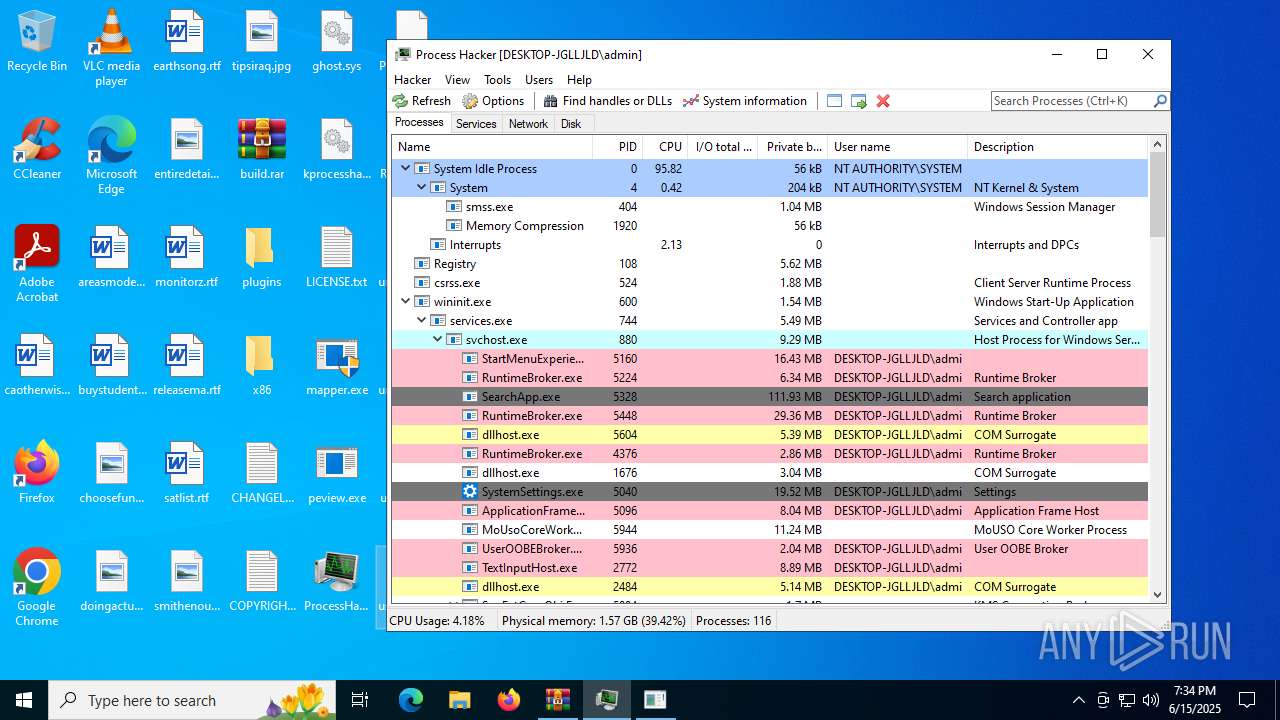
Task: Select the csrss.exe process row
Action: tap(769, 283)
